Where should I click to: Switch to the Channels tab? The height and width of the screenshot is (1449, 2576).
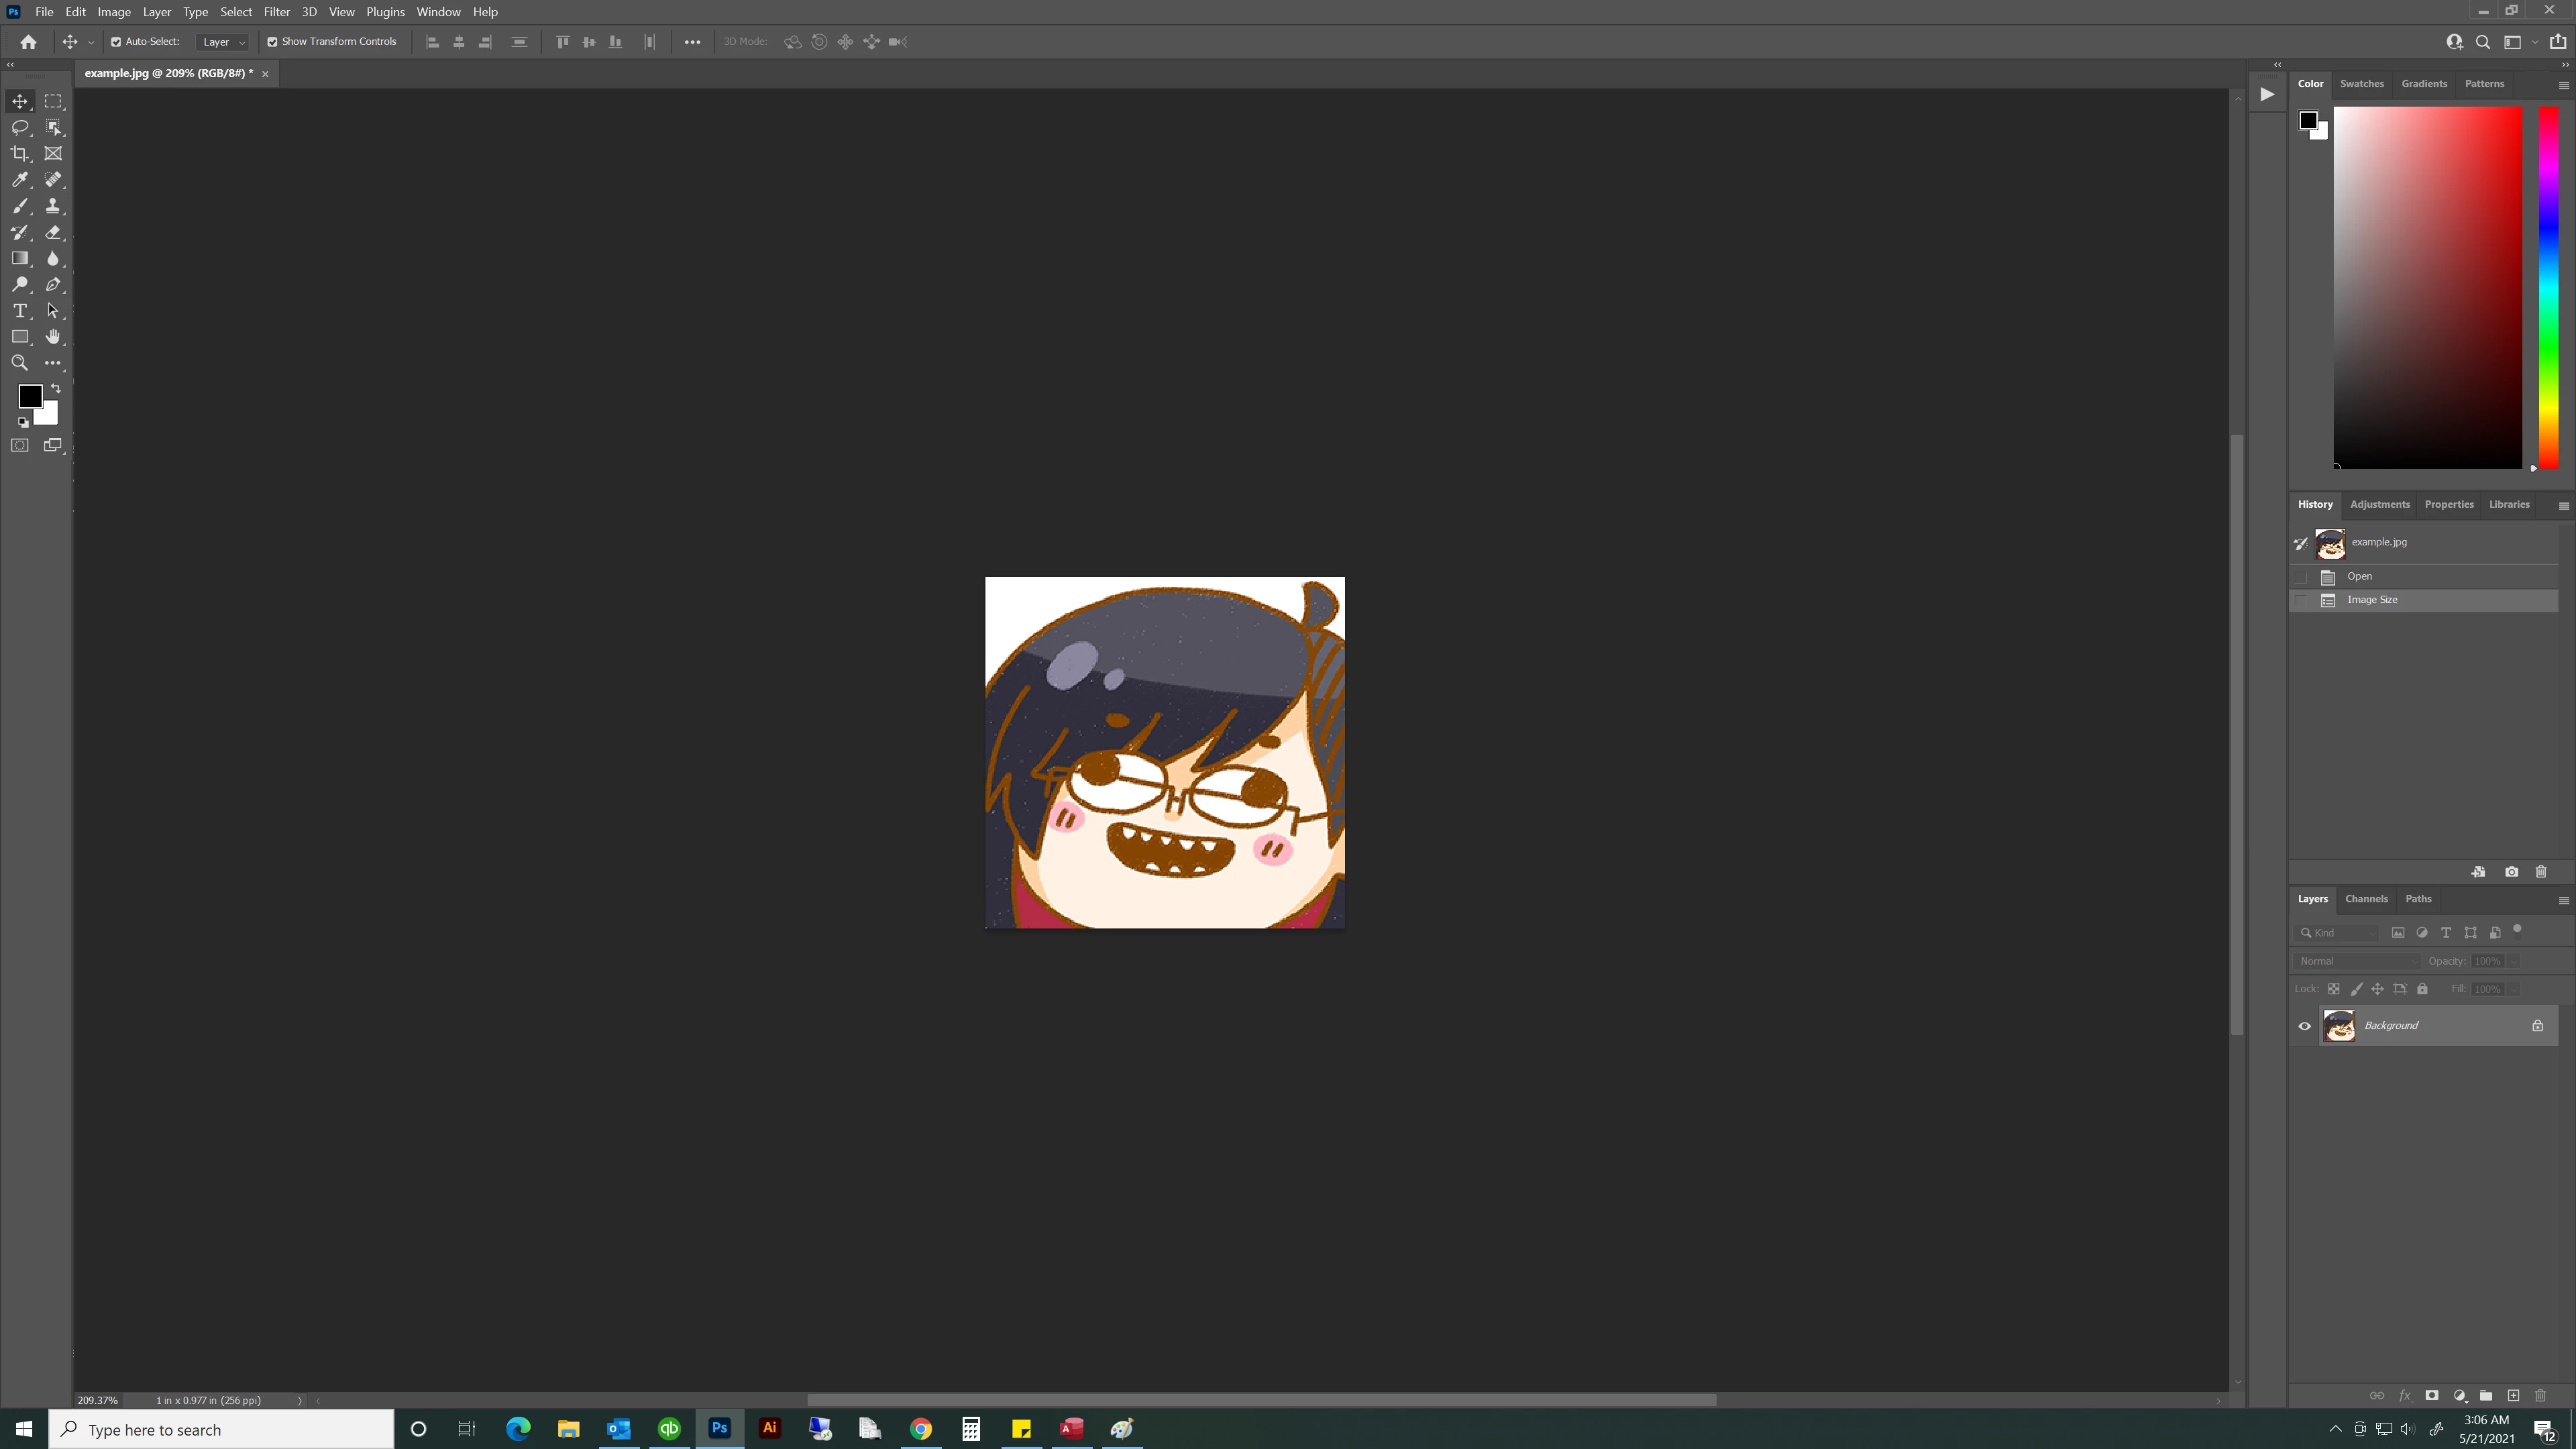pos(2366,899)
